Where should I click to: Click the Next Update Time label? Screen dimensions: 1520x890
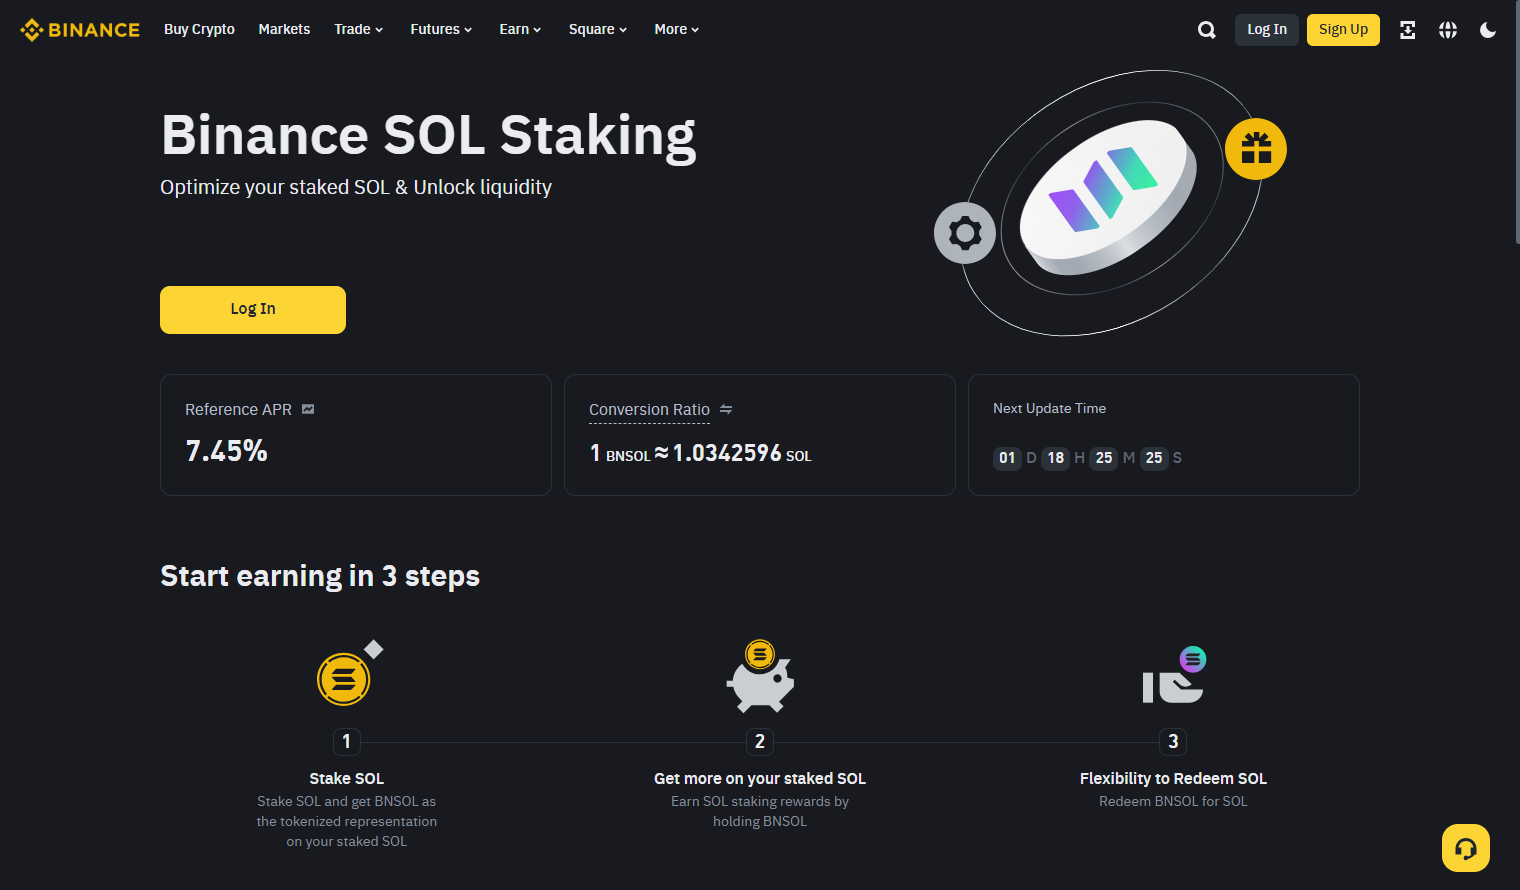coord(1049,408)
